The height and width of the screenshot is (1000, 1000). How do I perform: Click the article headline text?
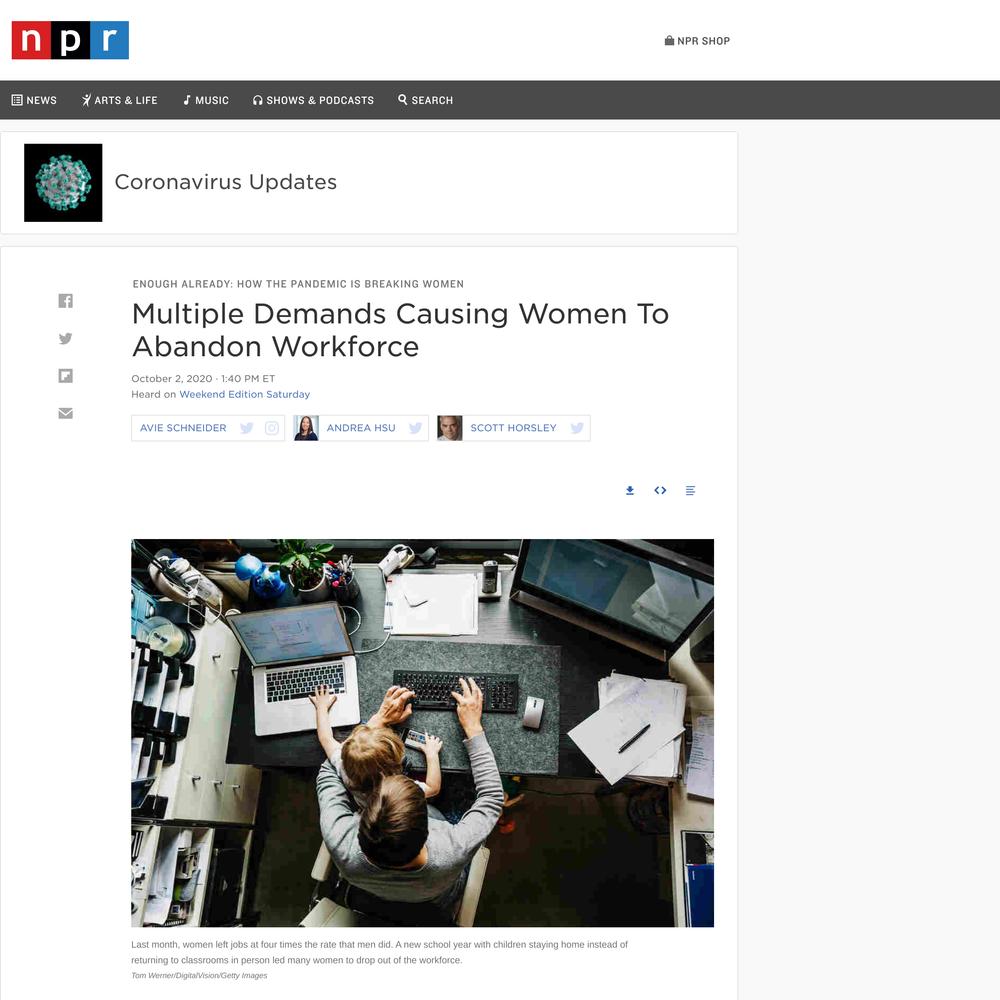[x=401, y=330]
